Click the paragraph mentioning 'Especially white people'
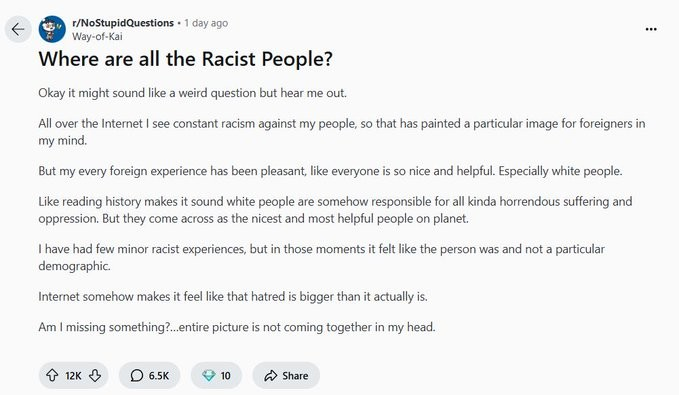Screen dimensions: 679x395 330,171
